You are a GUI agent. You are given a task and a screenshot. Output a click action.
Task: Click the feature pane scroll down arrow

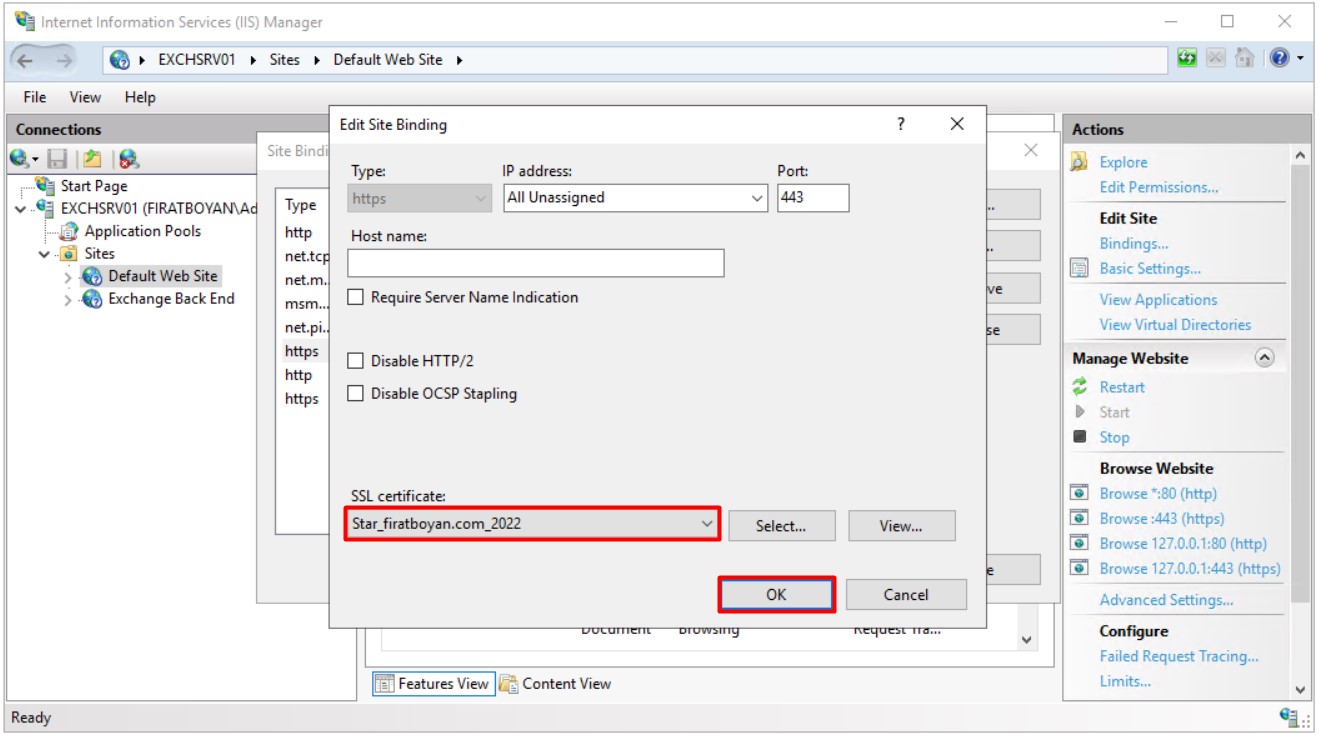(1026, 640)
